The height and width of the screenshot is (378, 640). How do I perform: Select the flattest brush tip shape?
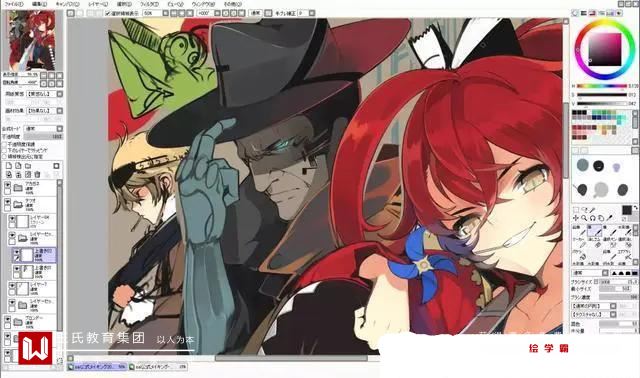(x=635, y=273)
